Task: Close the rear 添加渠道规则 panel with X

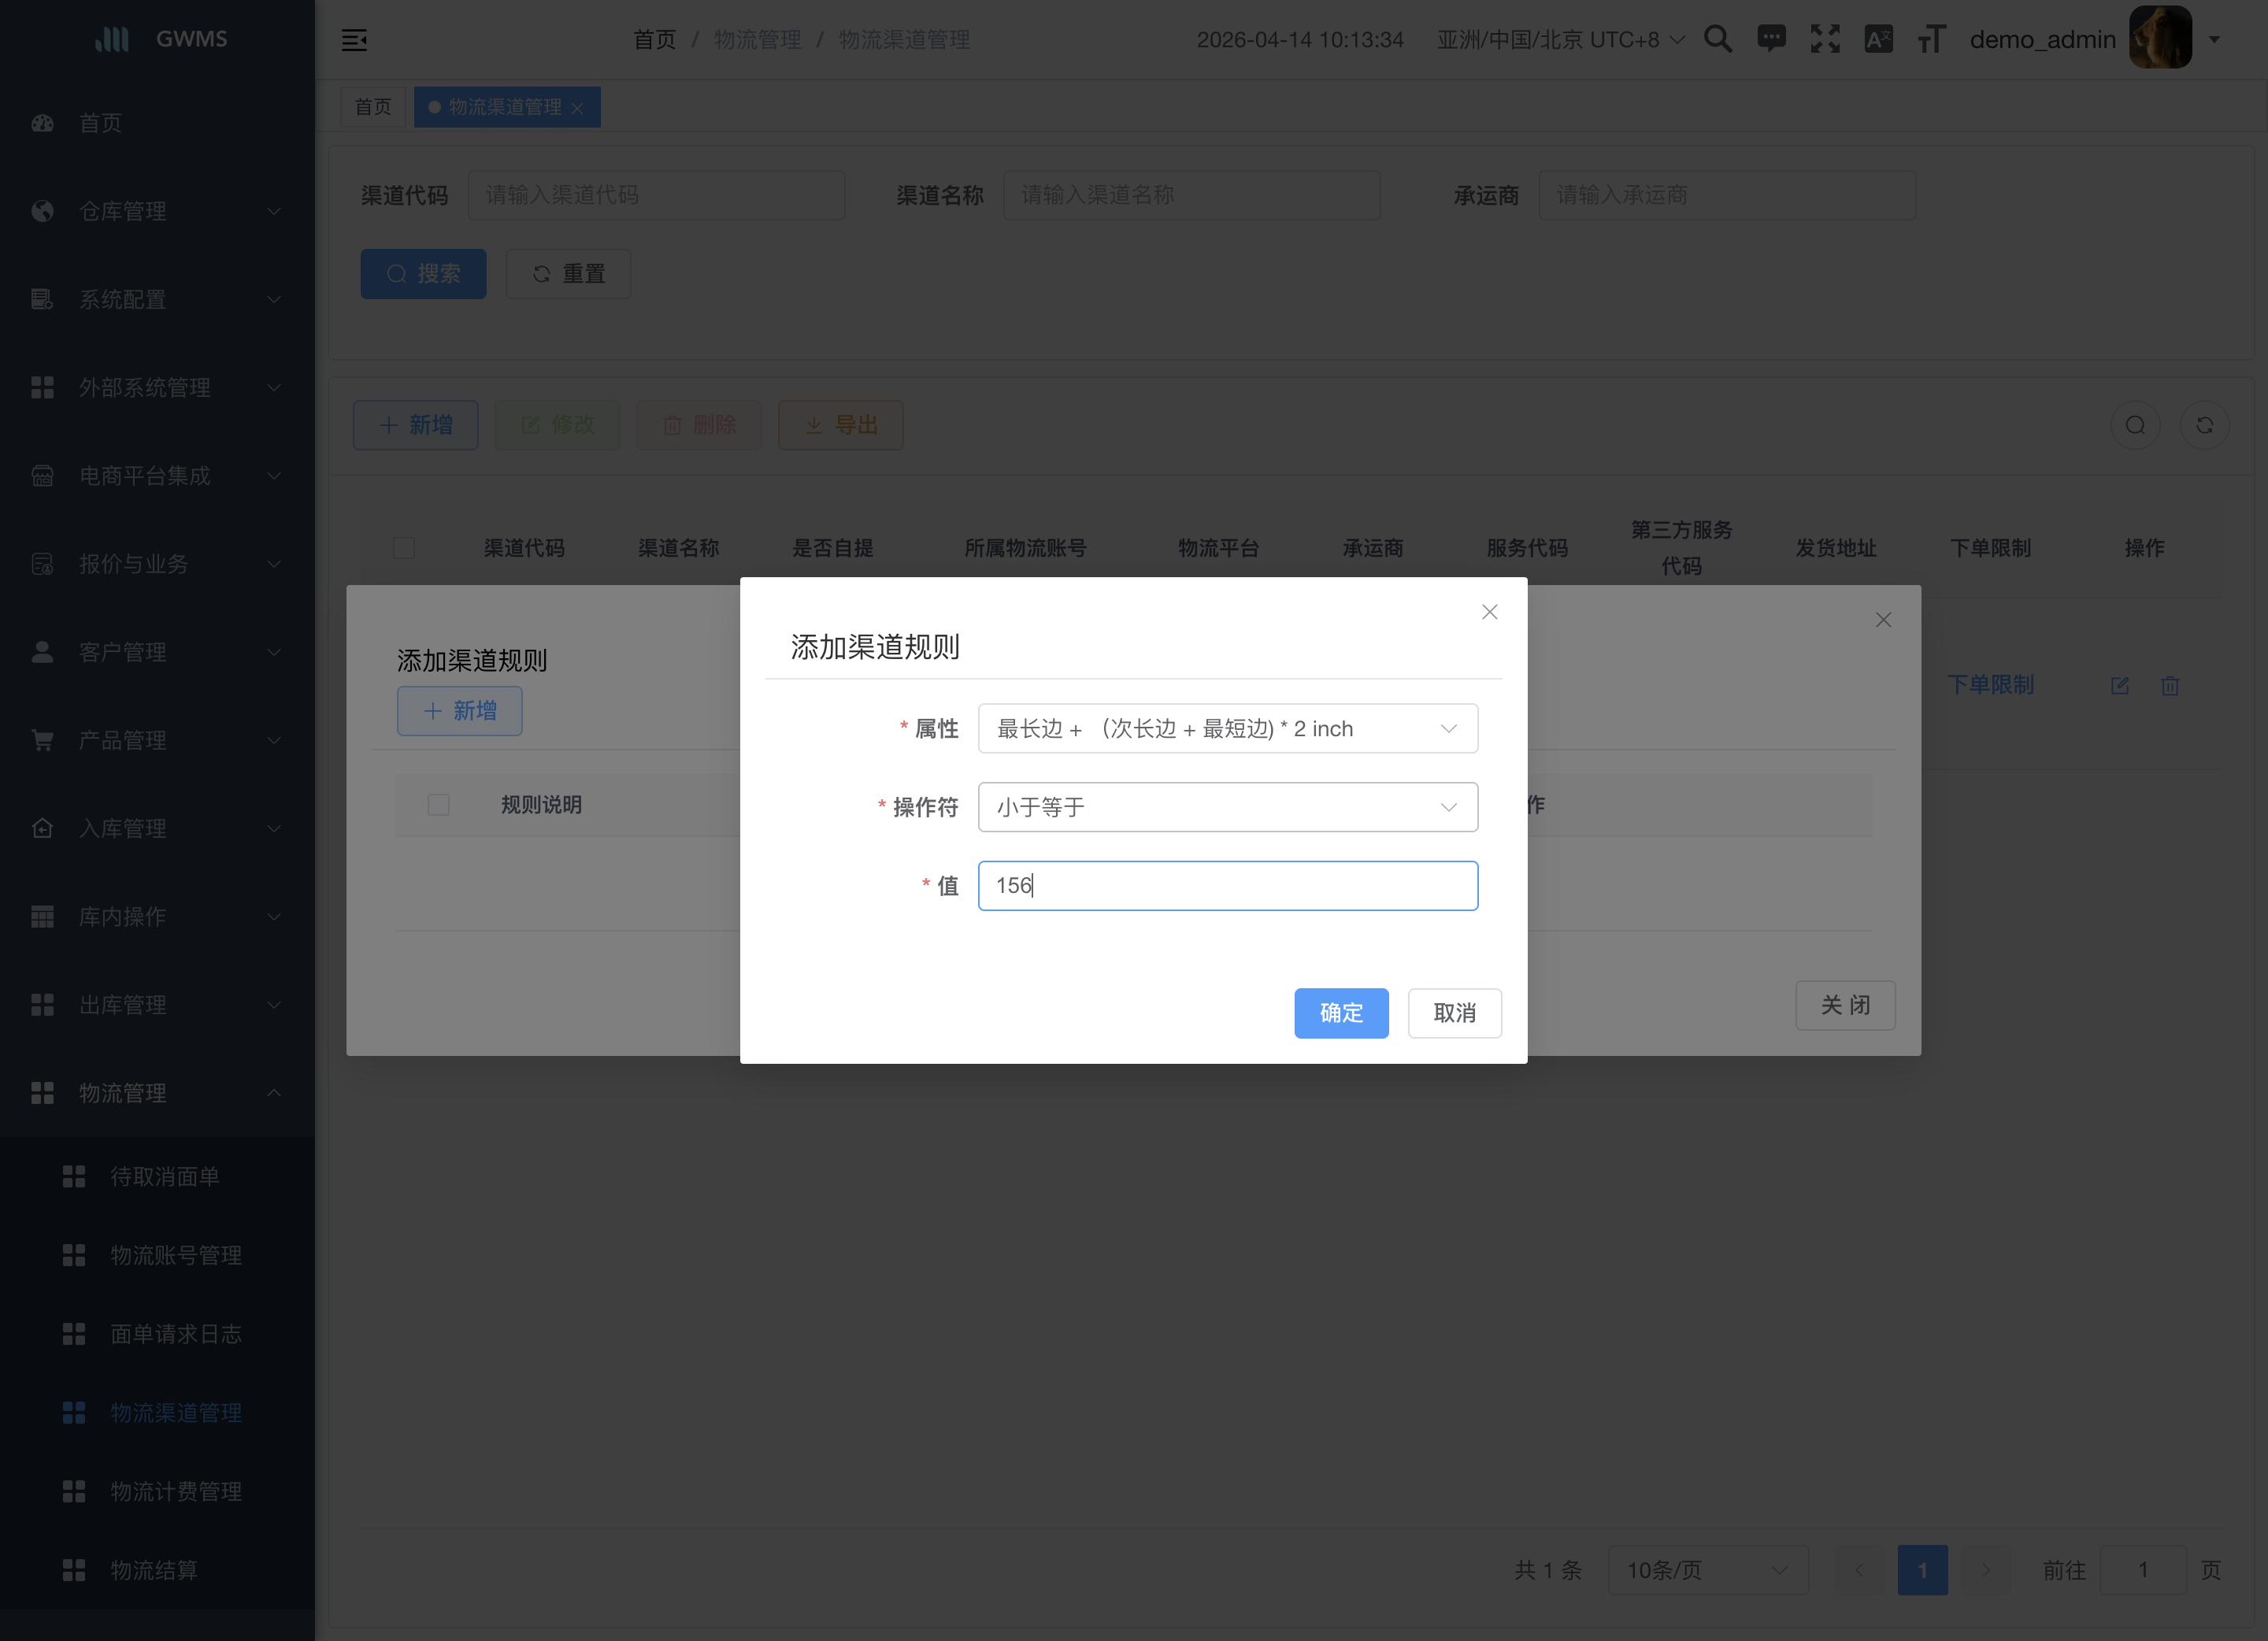Action: pyautogui.click(x=1884, y=620)
